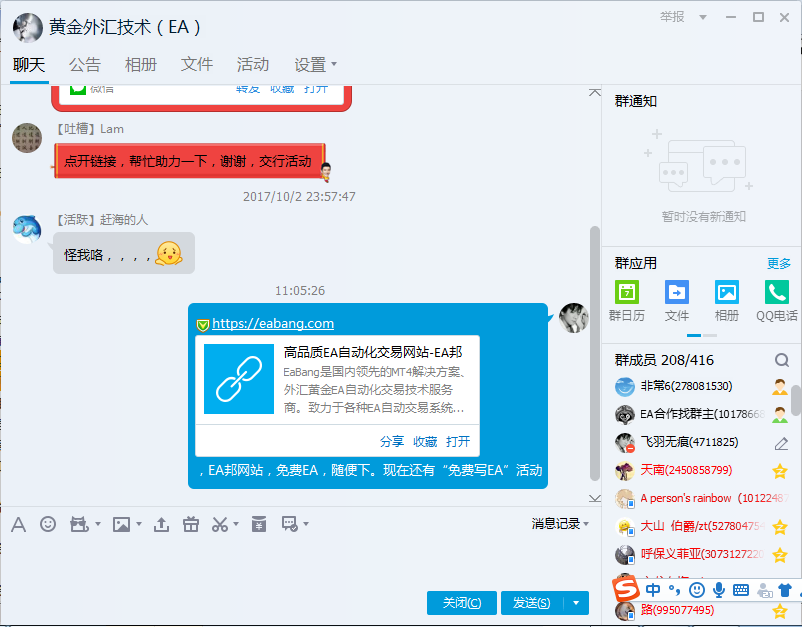Expand the chat bubble icon dropdown arrow

pos(306,524)
